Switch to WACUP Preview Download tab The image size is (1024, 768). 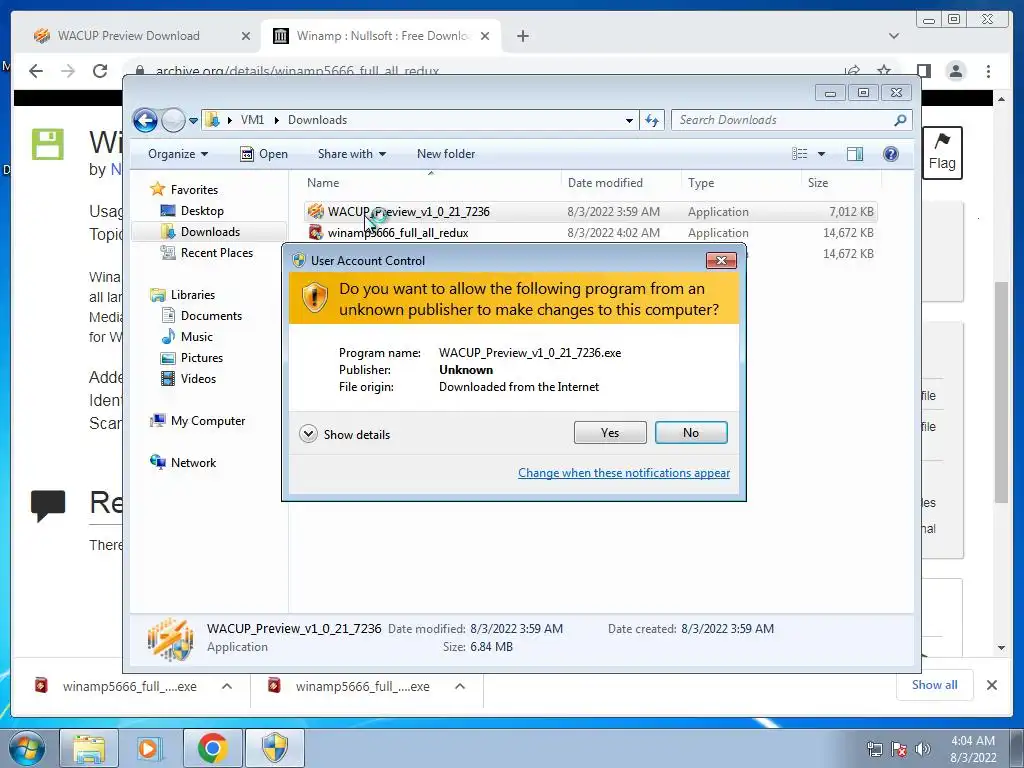pyautogui.click(x=128, y=36)
